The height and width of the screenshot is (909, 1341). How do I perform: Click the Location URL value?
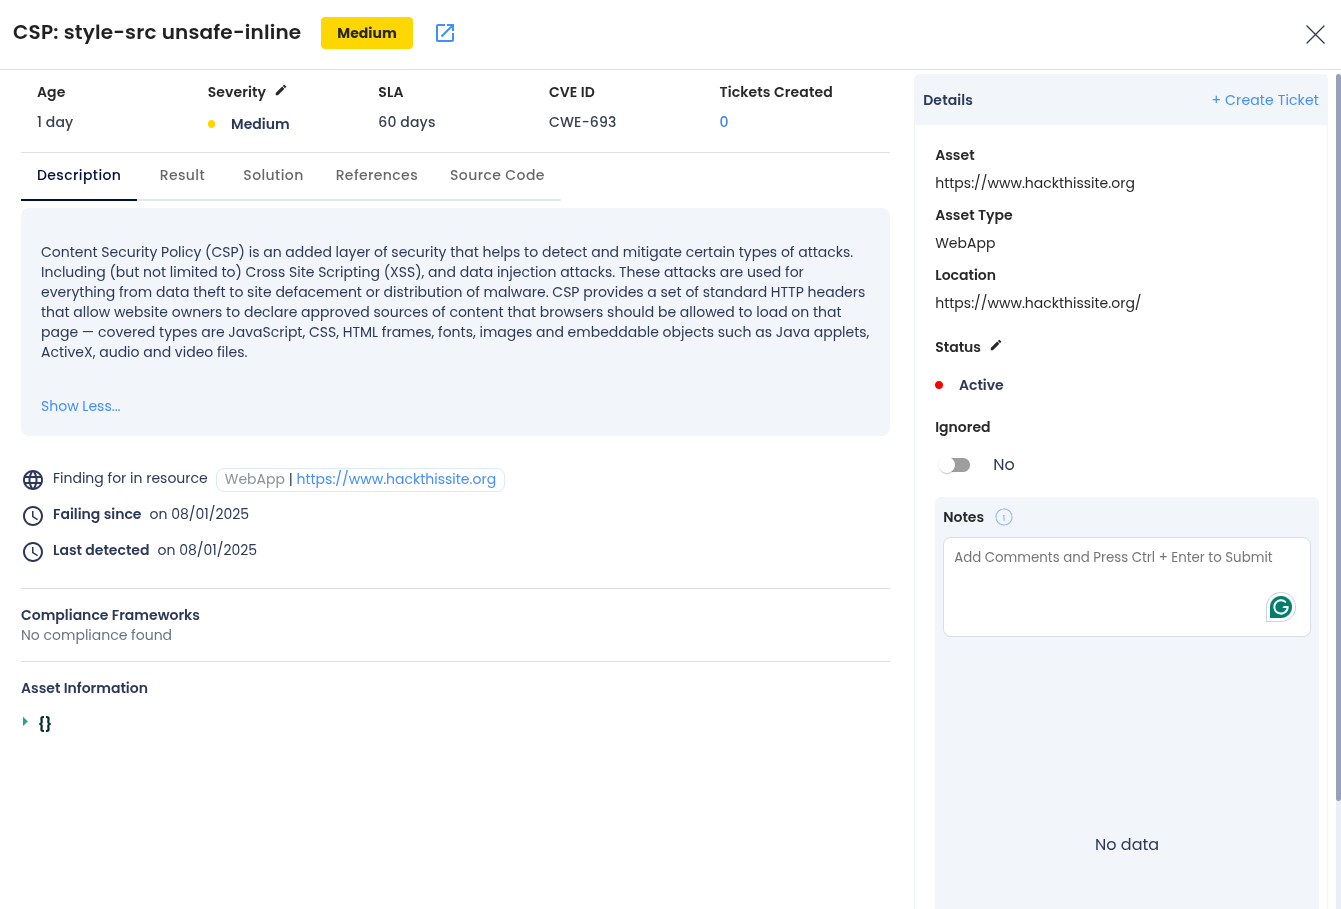pos(1038,303)
